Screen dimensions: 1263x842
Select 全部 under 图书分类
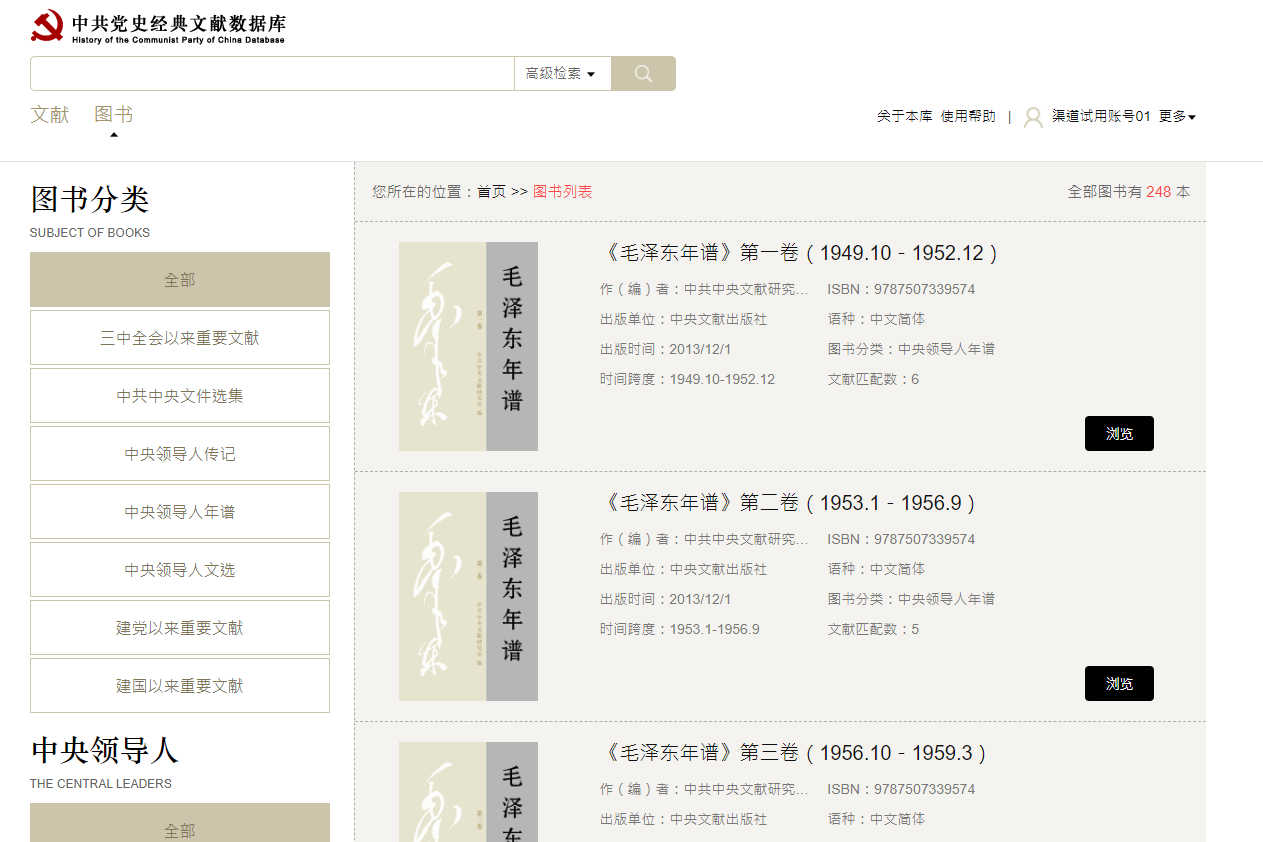tap(180, 280)
